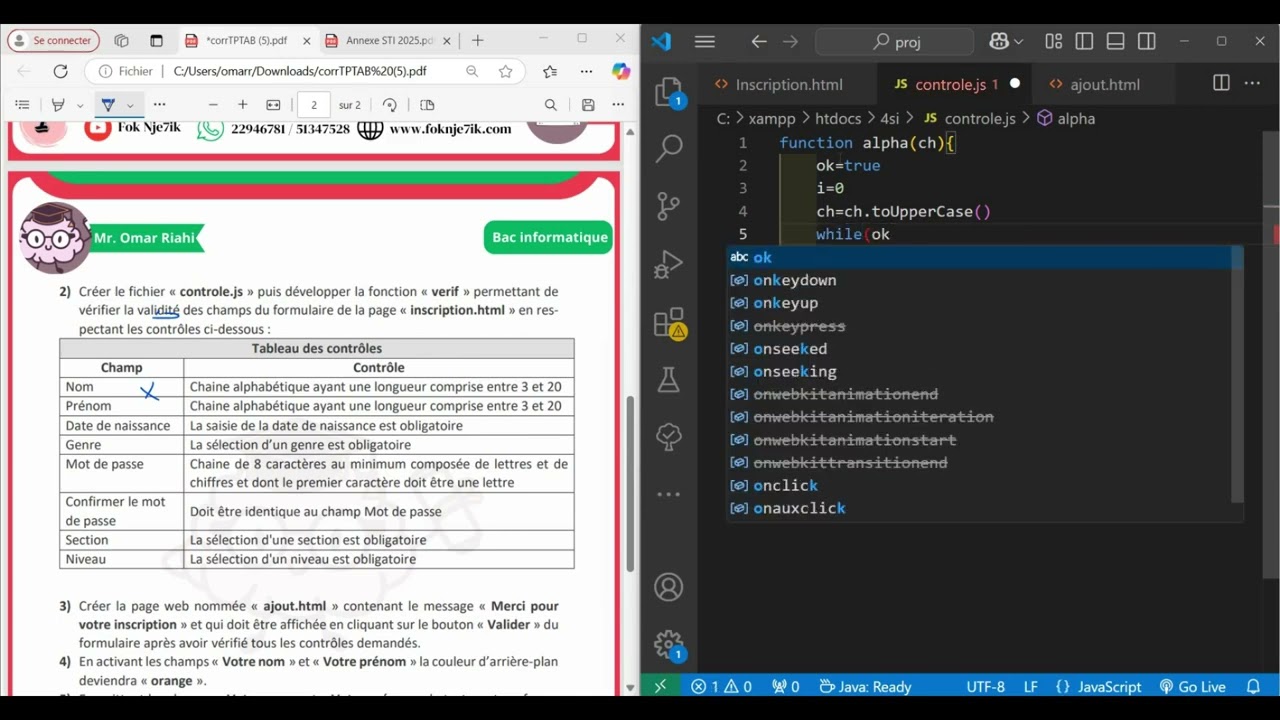Click Se connecter in Edge

point(53,40)
